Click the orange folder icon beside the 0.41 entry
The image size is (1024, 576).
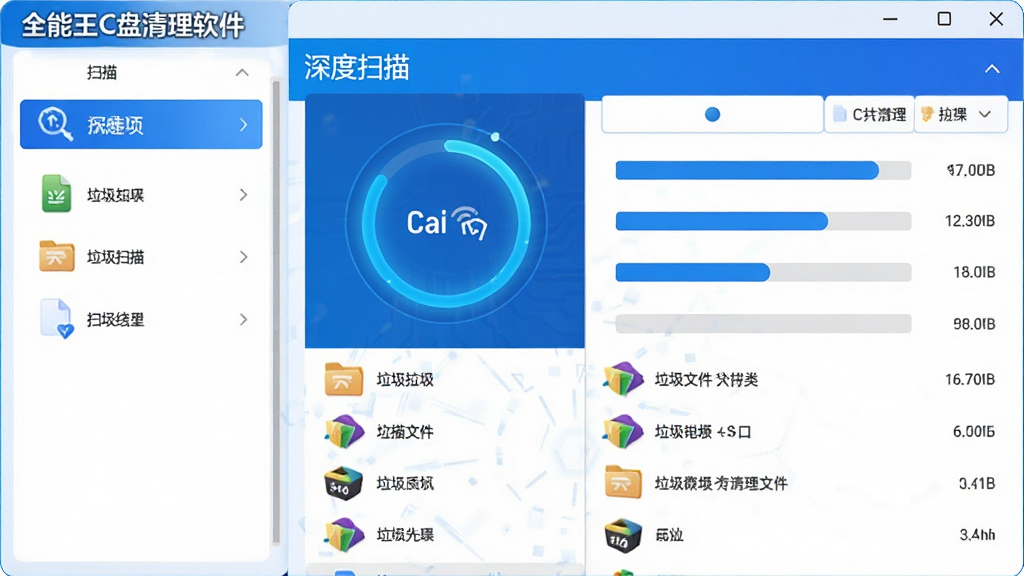622,483
